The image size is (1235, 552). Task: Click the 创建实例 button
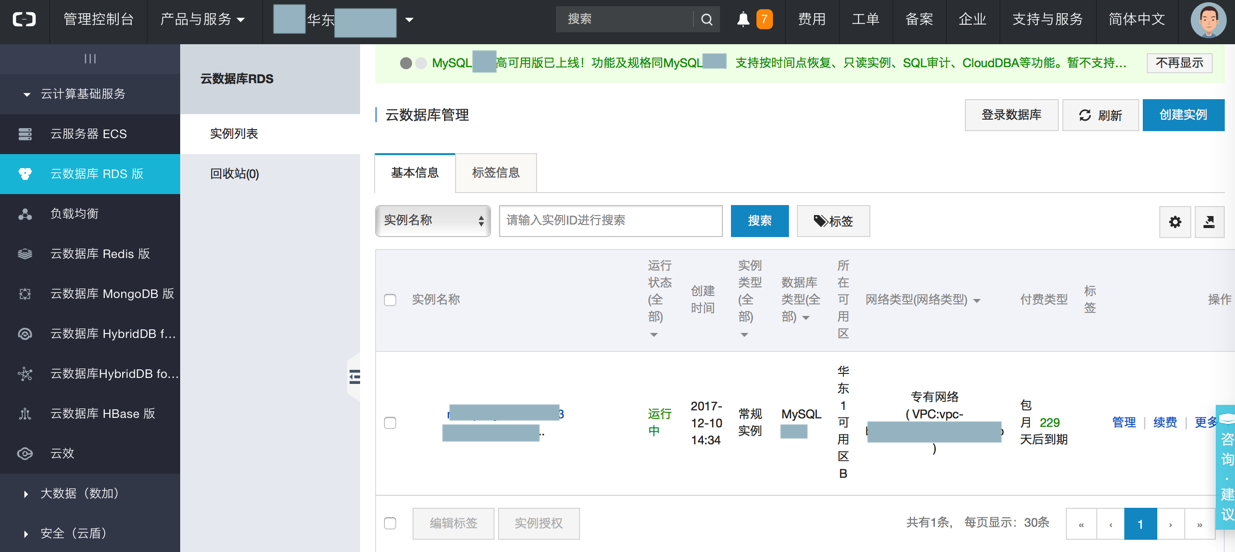point(1183,115)
